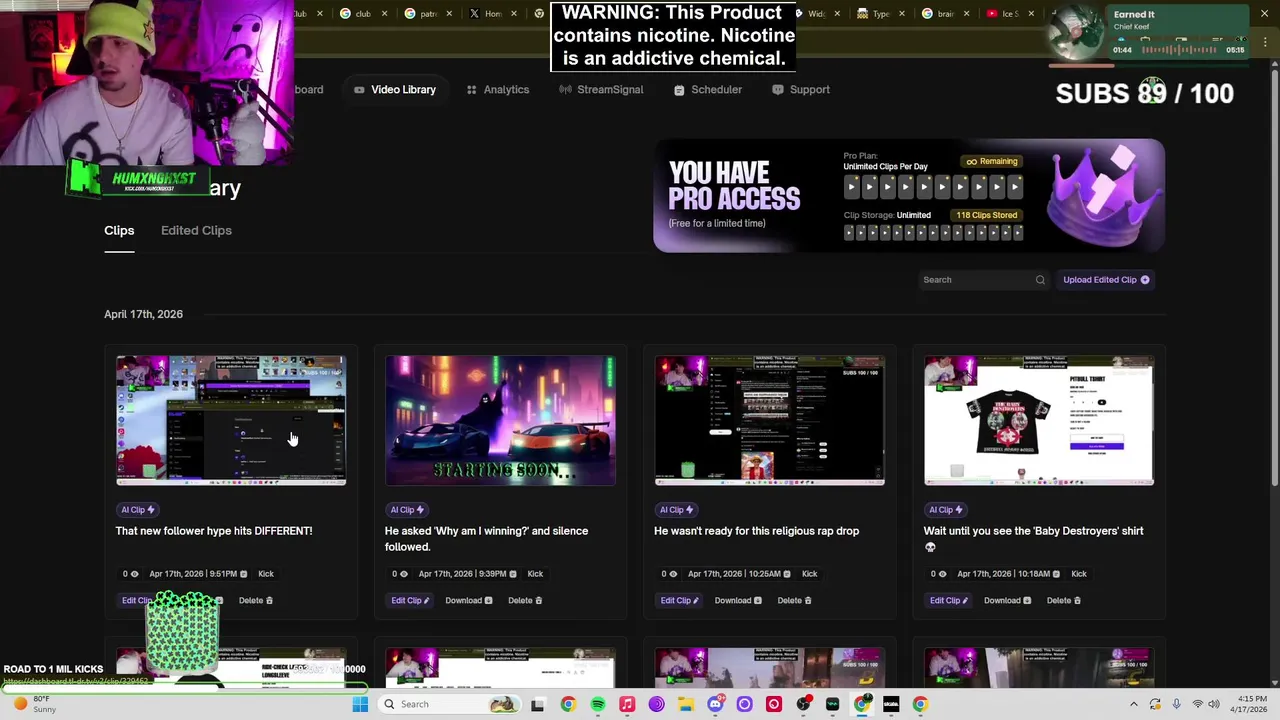Open the Windows Start menu
The image size is (1280, 720).
[x=360, y=704]
